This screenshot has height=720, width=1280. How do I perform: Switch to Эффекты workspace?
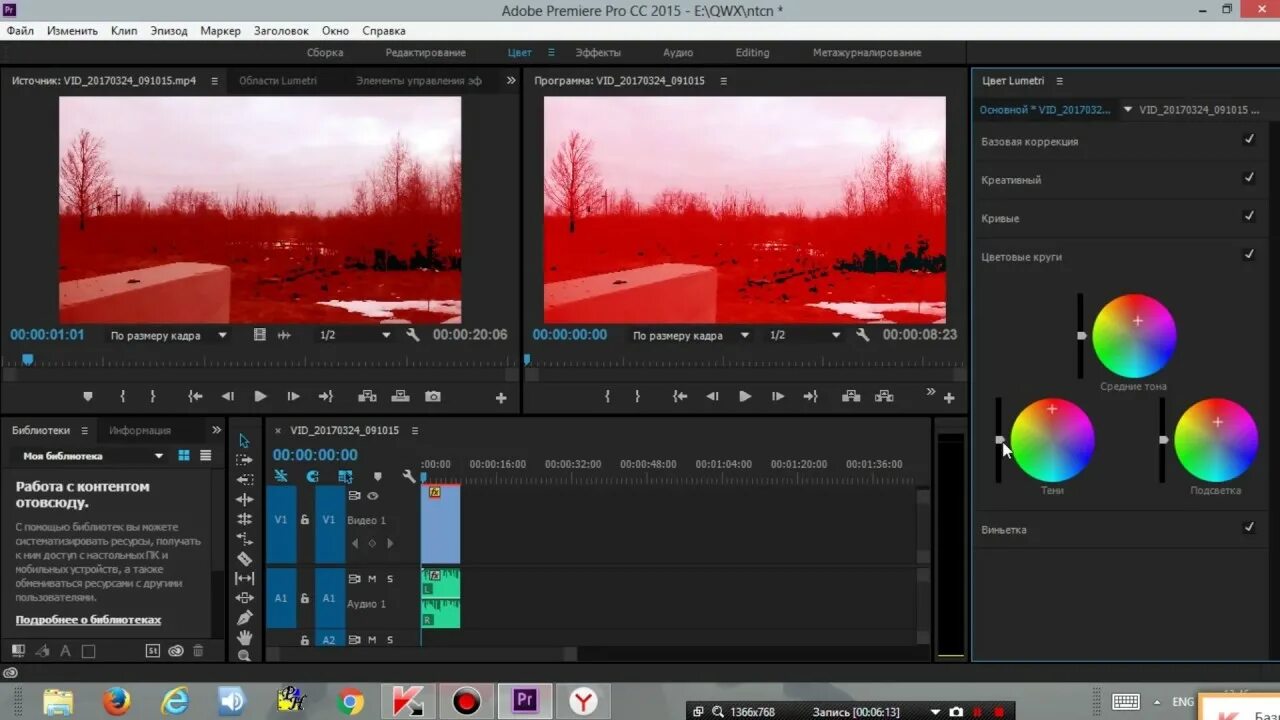598,53
